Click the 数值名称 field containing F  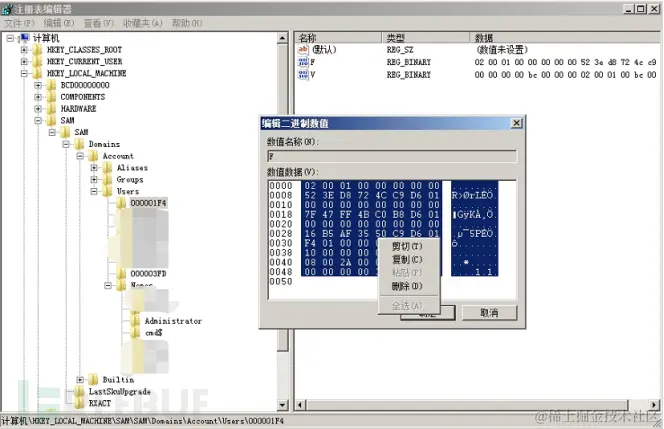[392, 156]
